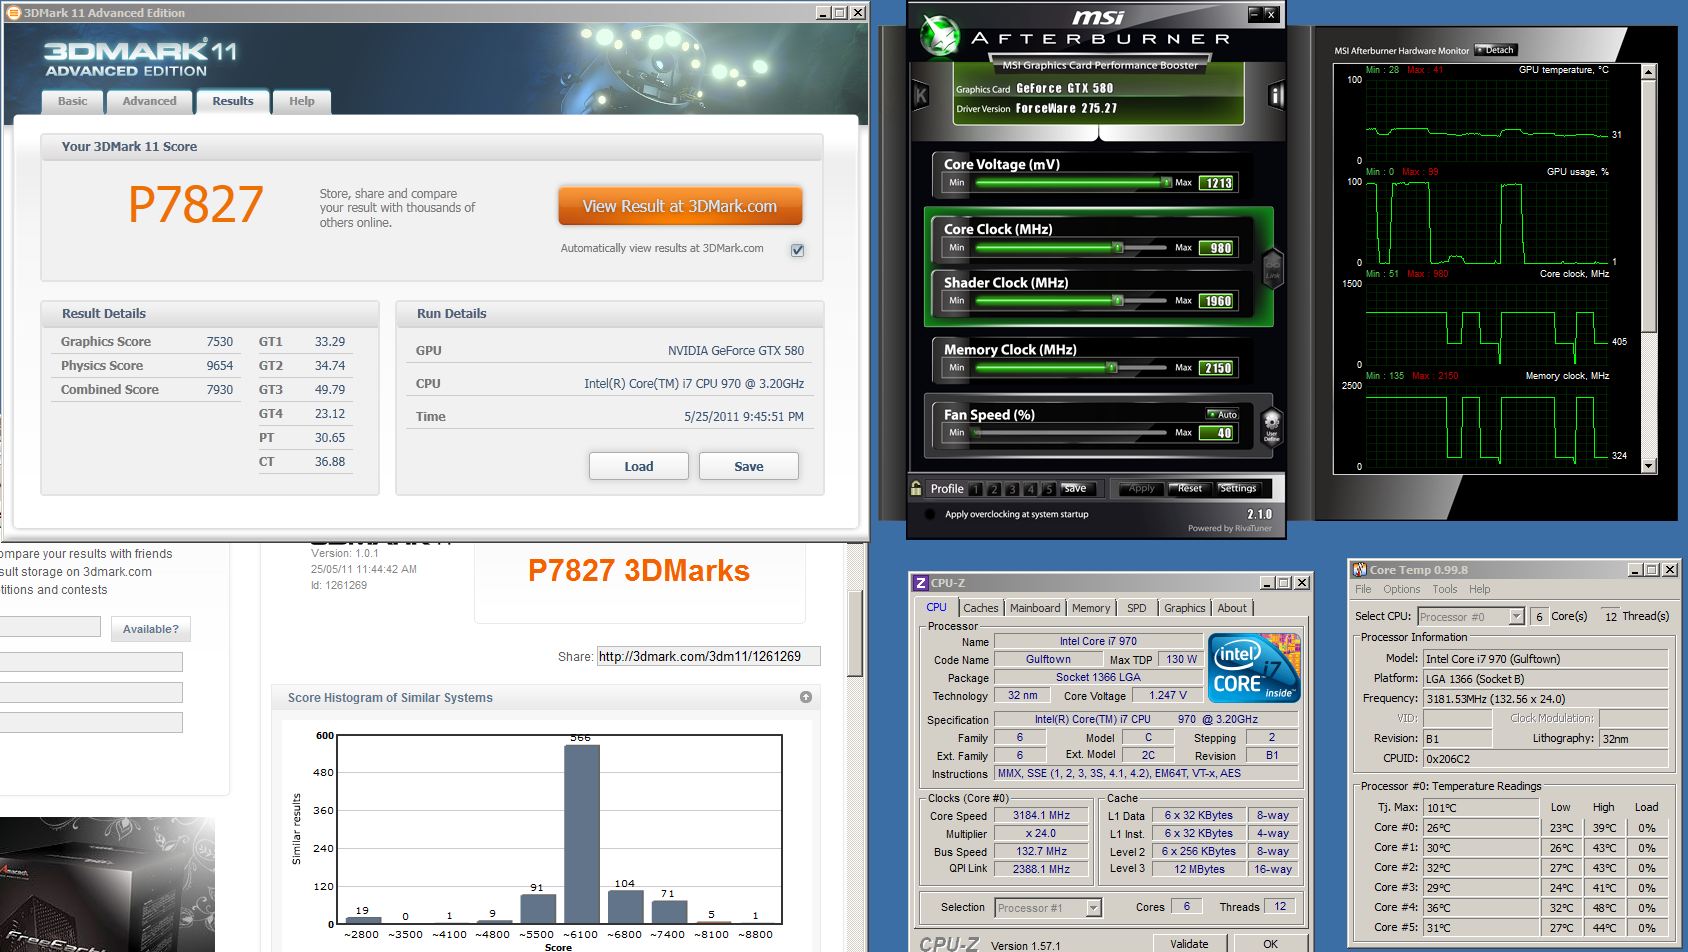Click the Core Clock value 980 field
Image resolution: width=1688 pixels, height=952 pixels.
[x=1217, y=248]
